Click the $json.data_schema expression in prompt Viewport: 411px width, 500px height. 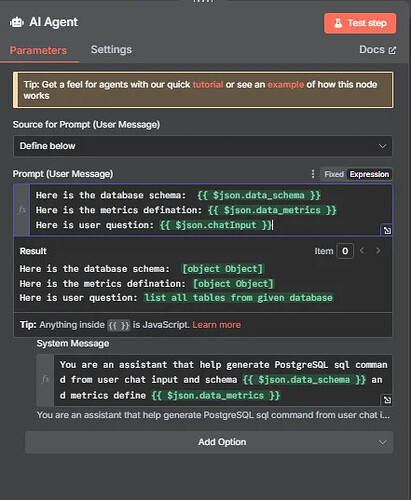click(x=259, y=195)
